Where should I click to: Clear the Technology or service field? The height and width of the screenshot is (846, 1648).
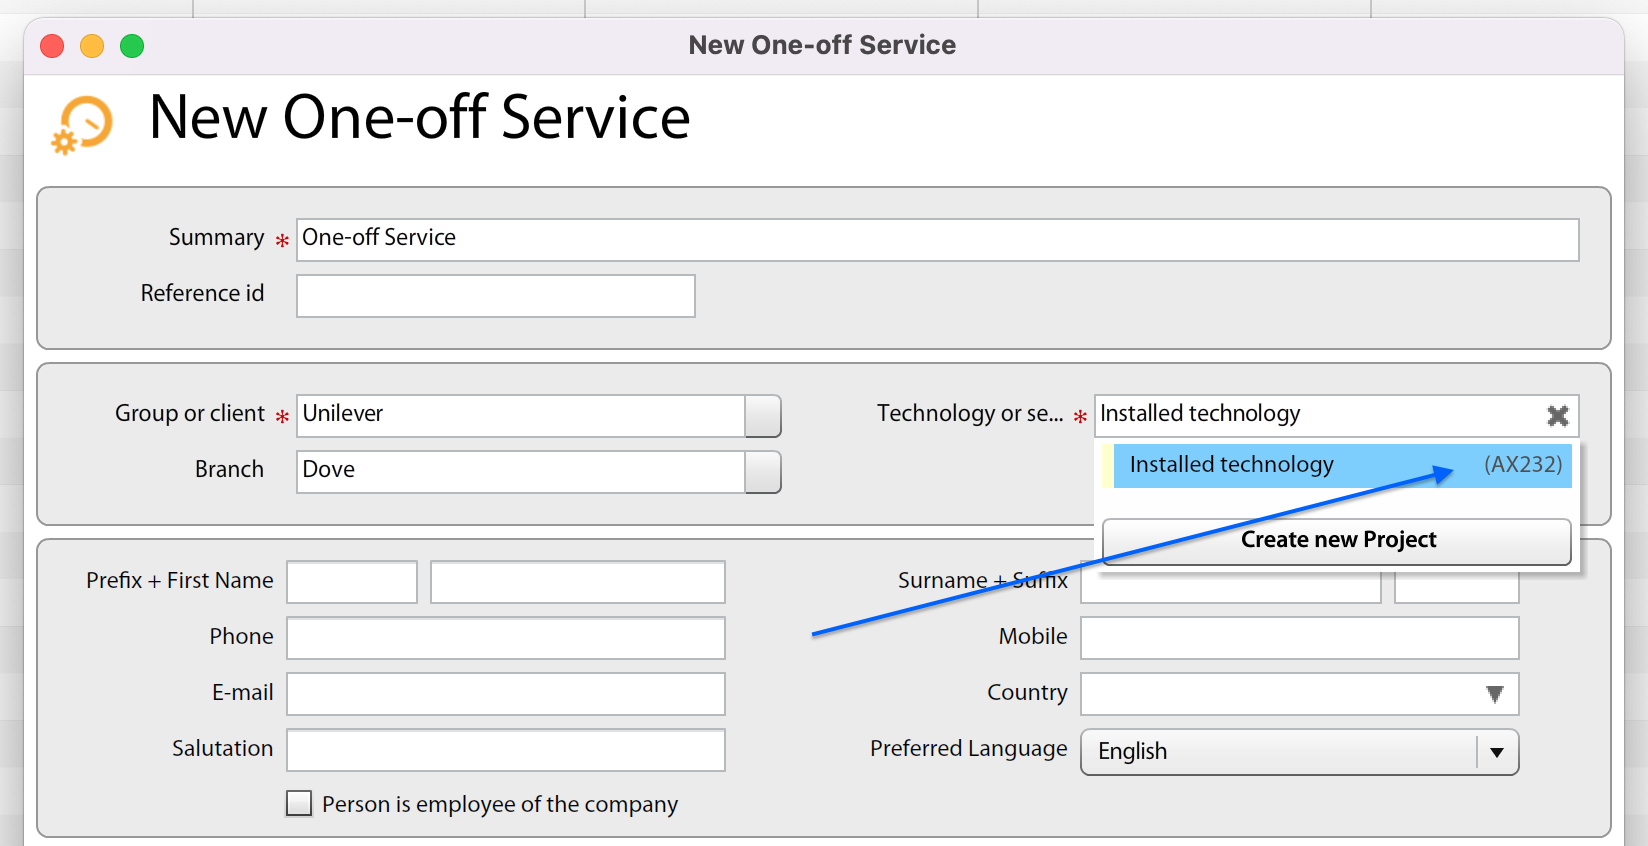[1557, 416]
